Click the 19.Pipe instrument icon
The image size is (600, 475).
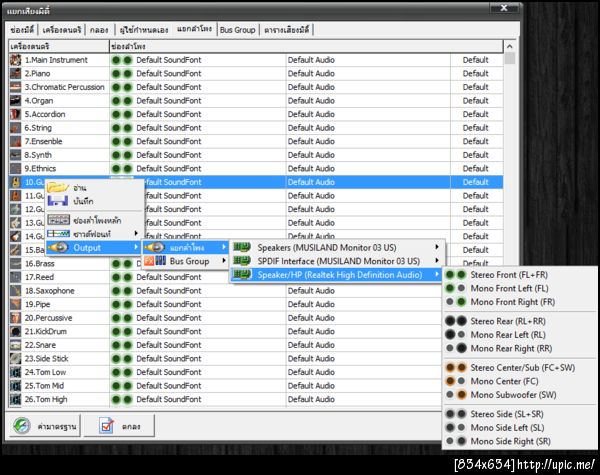click(x=15, y=304)
